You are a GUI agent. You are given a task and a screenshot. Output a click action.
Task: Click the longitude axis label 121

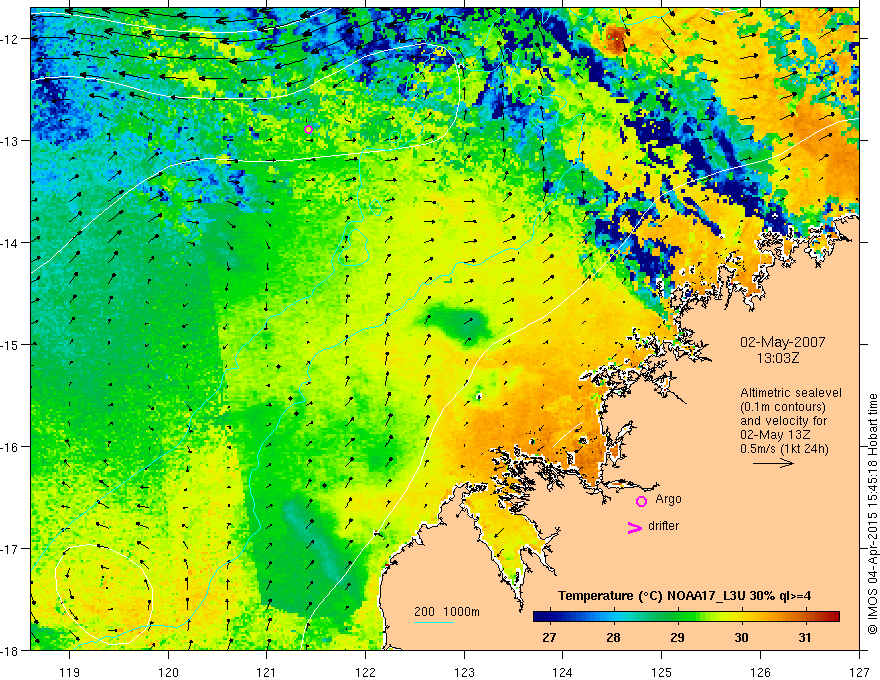267,672
